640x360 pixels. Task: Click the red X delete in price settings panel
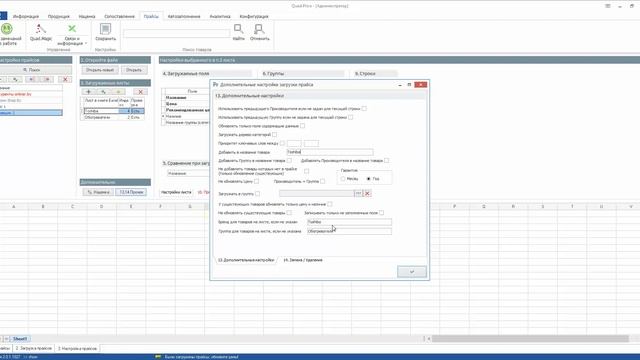coord(65,79)
